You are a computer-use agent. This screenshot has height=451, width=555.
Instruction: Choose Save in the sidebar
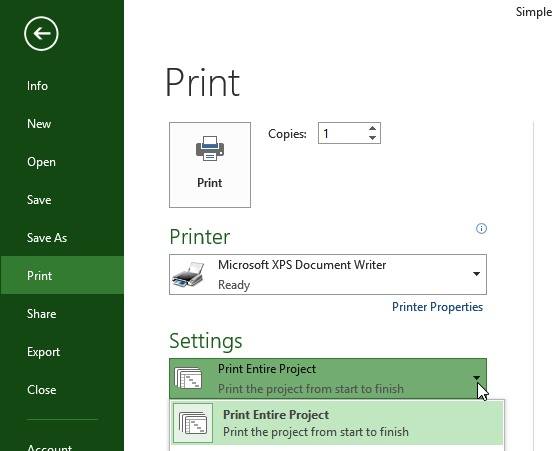39,200
